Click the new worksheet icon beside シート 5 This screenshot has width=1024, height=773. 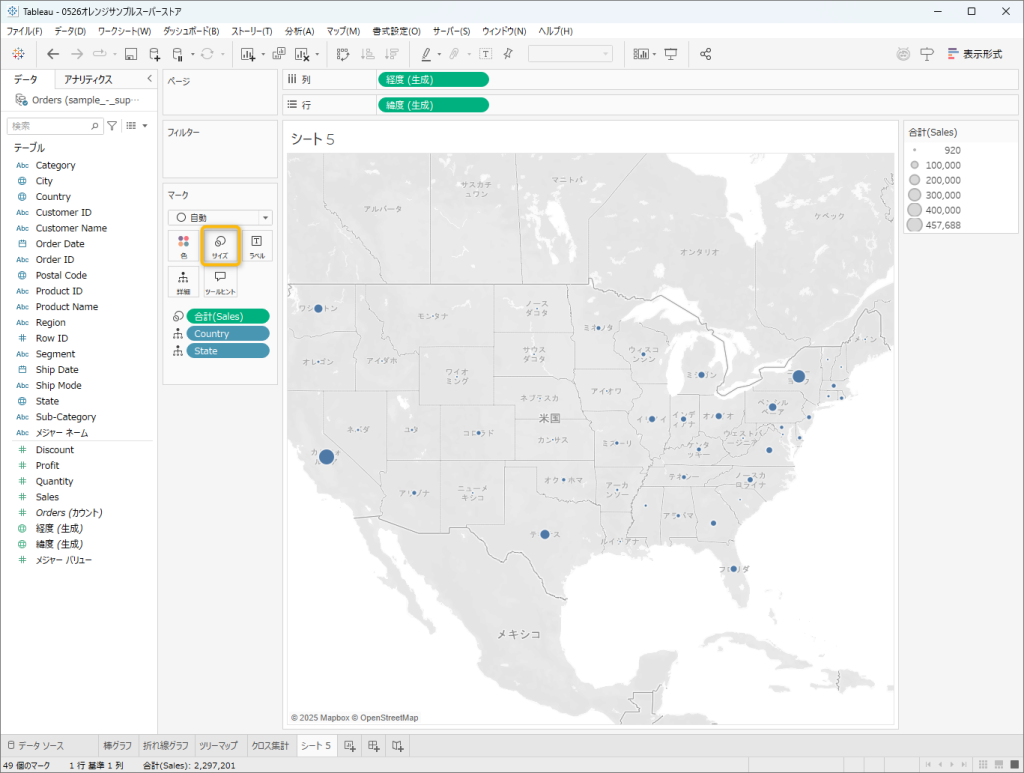tap(350, 746)
